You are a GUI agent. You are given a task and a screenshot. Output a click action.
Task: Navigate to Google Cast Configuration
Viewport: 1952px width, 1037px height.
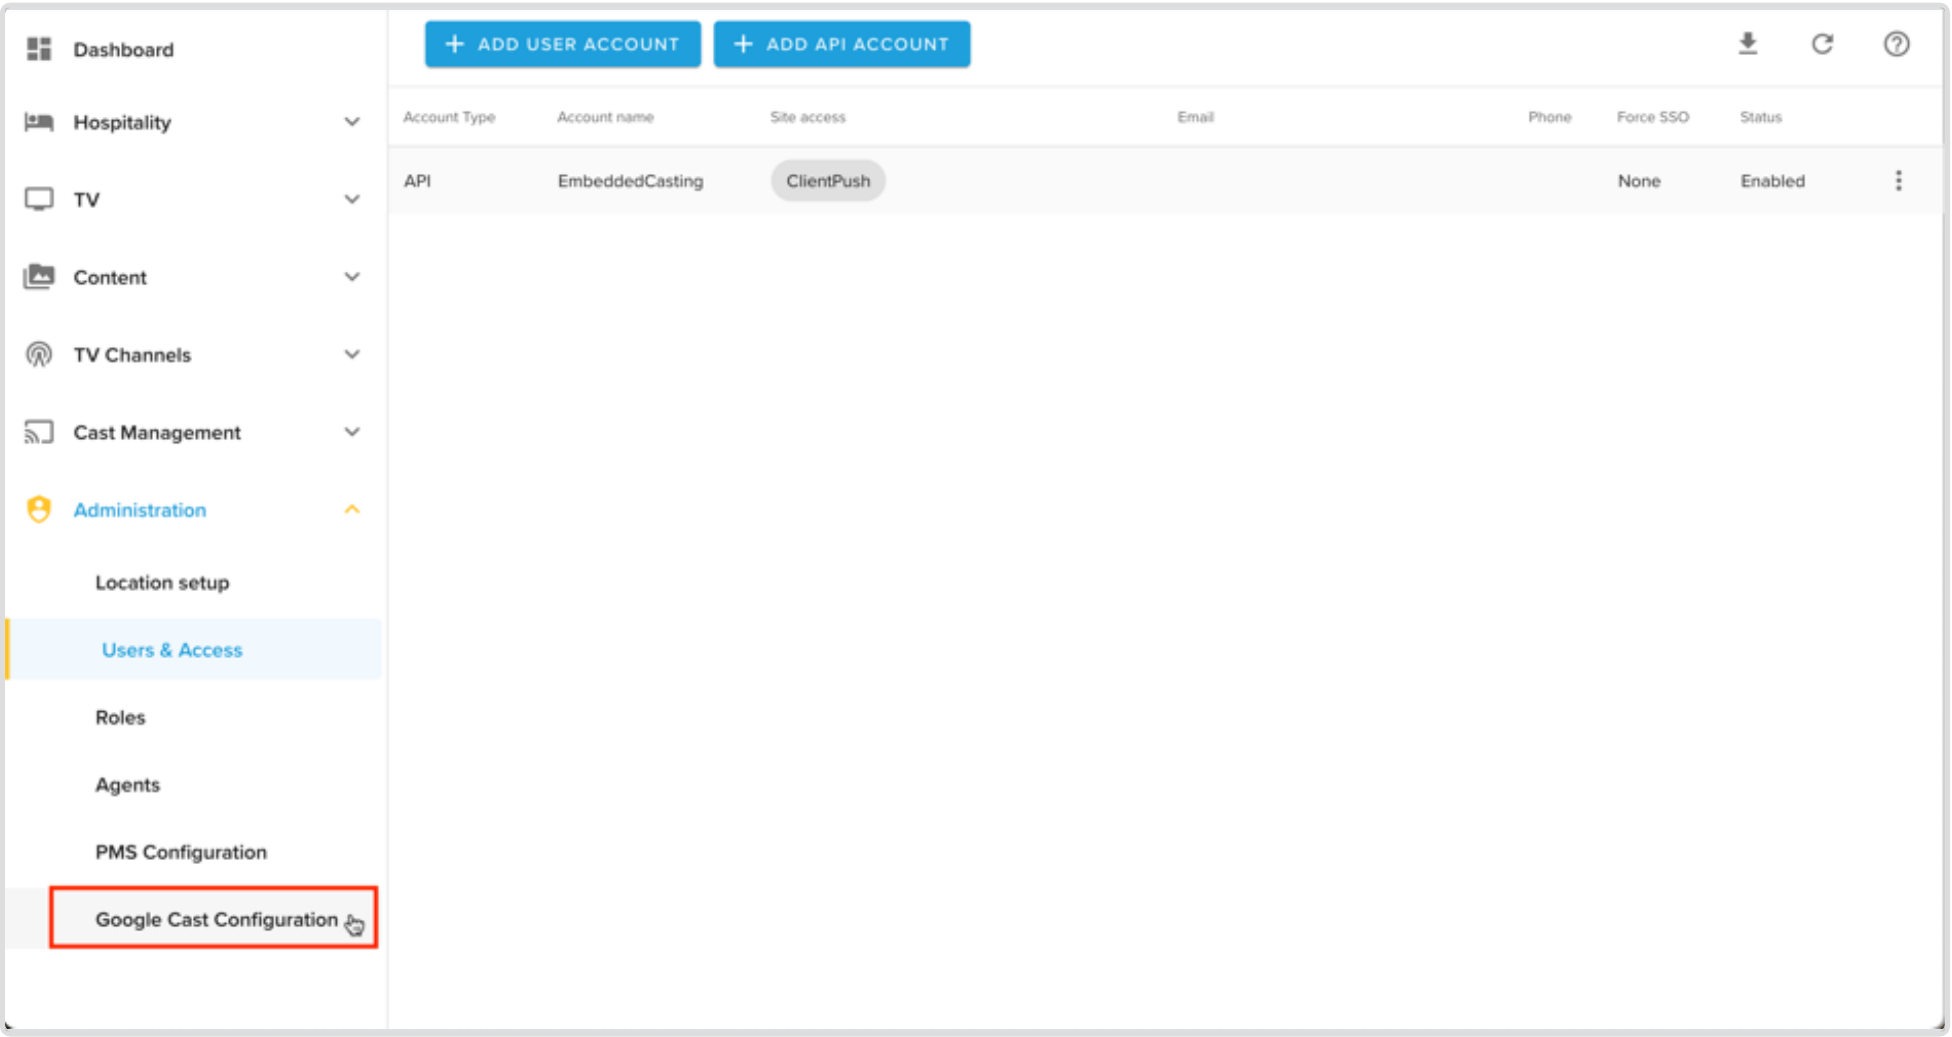(216, 919)
